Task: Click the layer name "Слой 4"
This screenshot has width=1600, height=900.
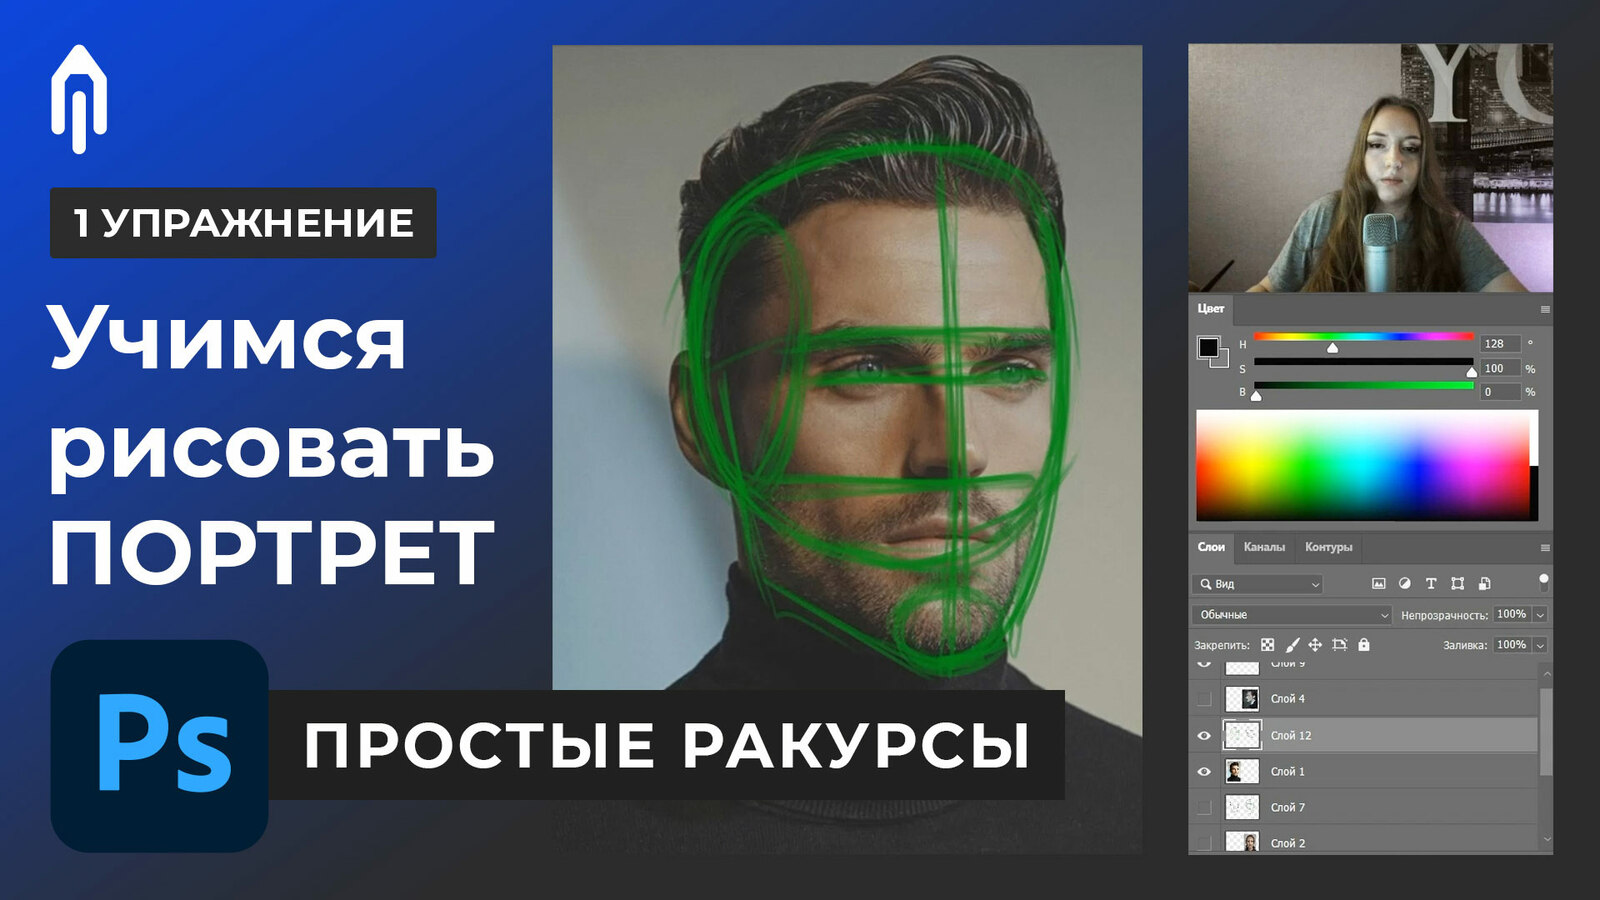Action: (1287, 699)
